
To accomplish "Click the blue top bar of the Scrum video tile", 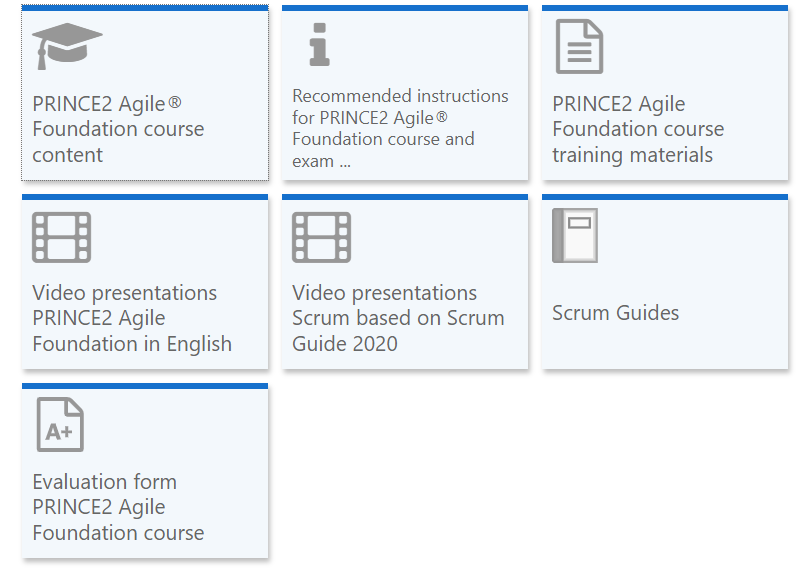I will (x=405, y=197).
